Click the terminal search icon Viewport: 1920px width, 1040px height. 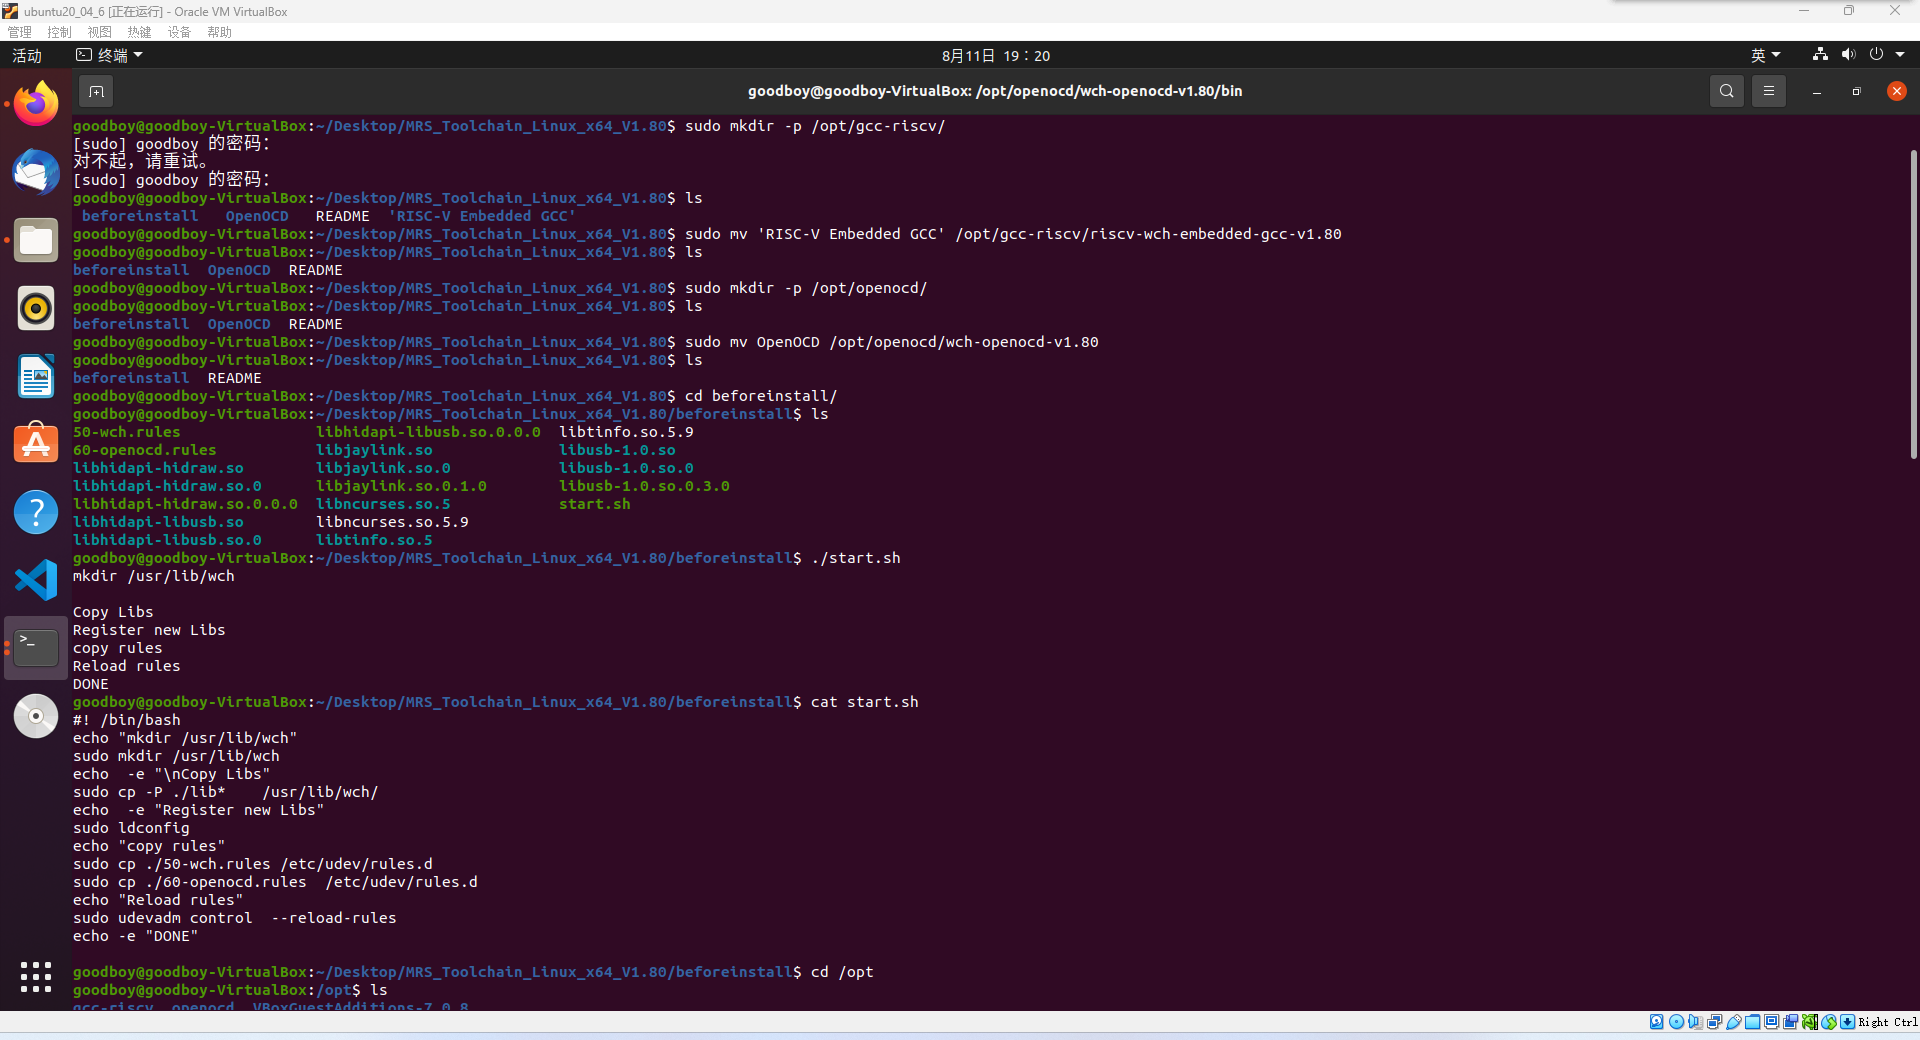[x=1726, y=91]
